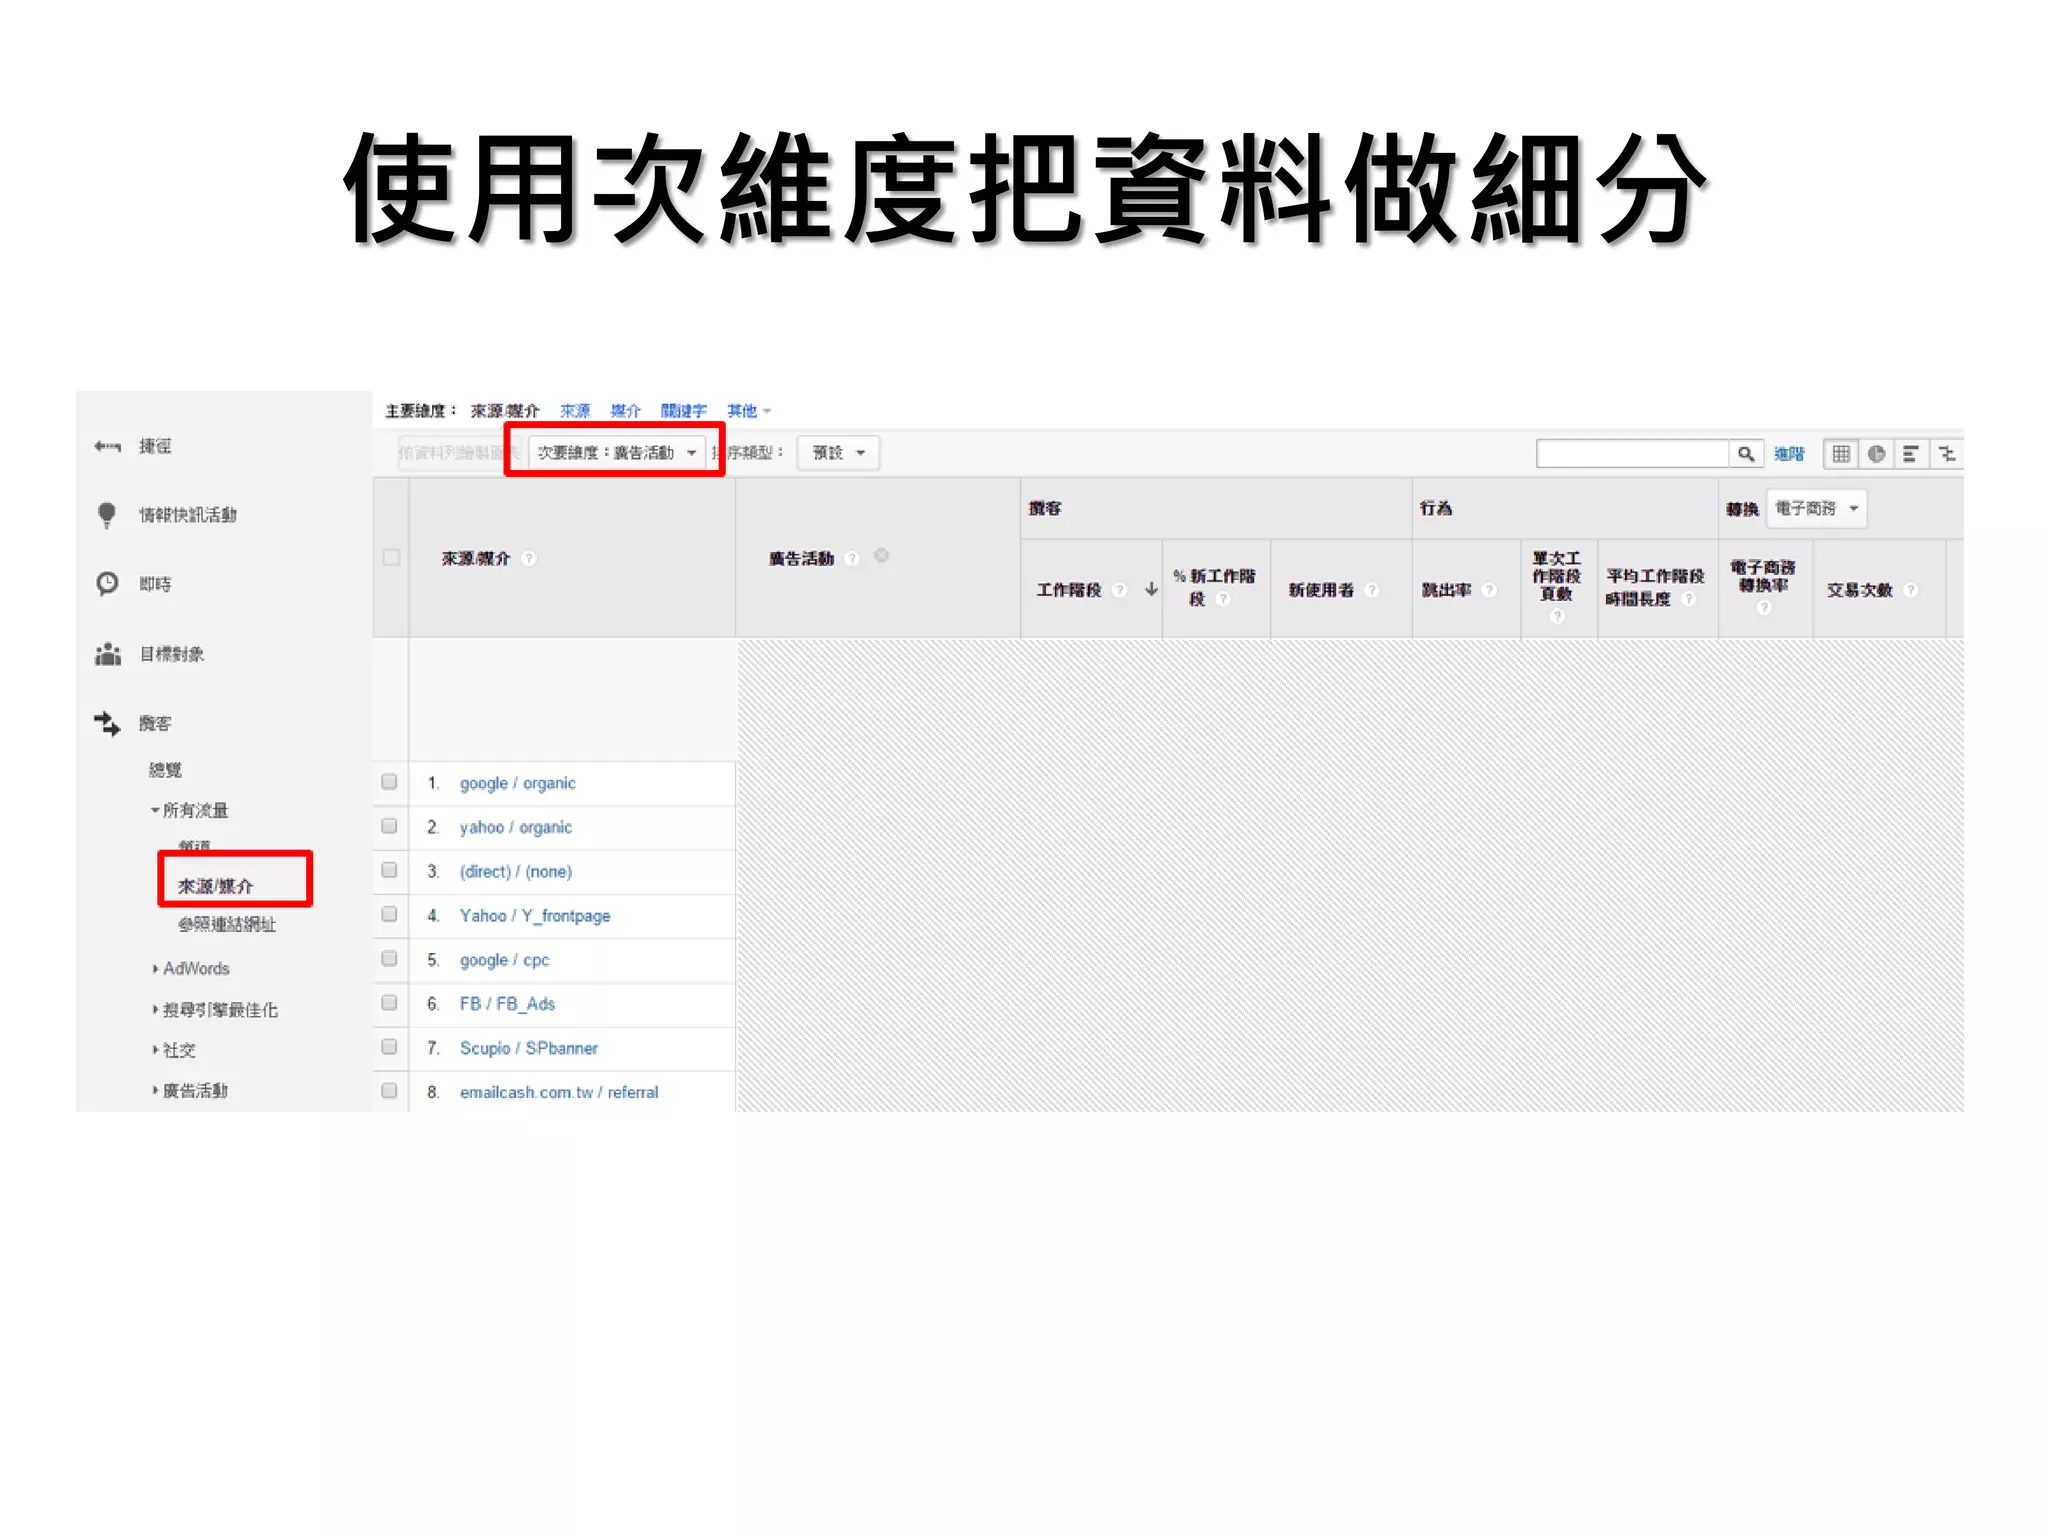2048x1536 pixels.
Task: Toggle select-all checkbox in table header
Action: [x=391, y=557]
